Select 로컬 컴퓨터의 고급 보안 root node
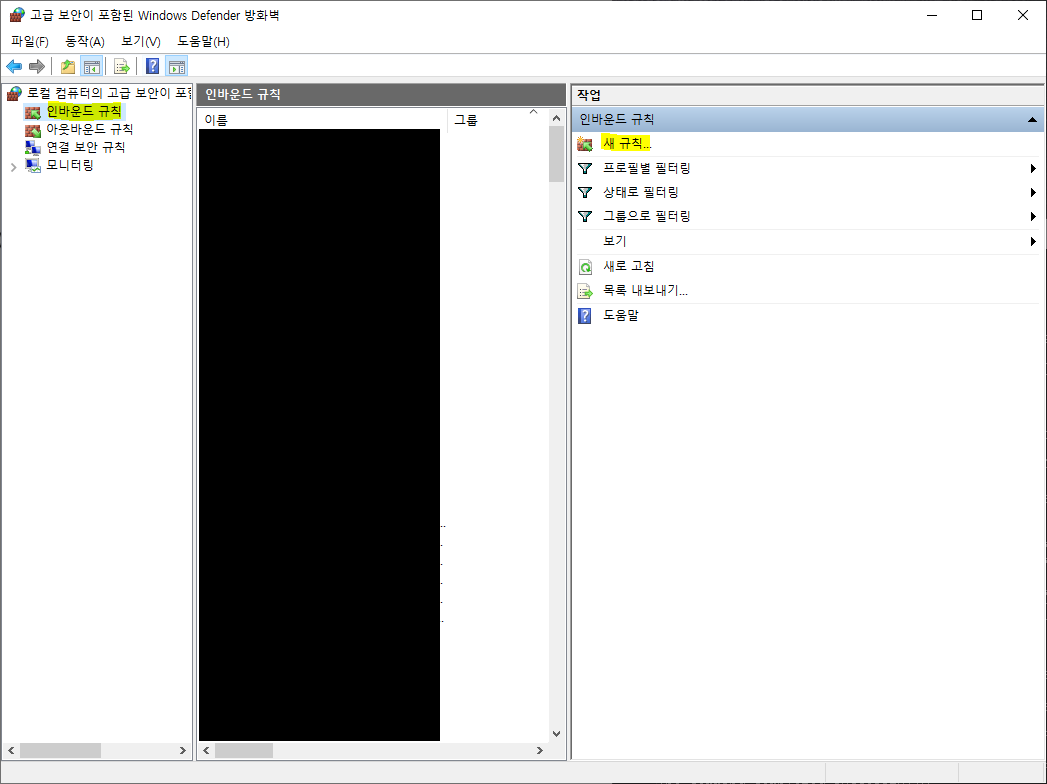1047x784 pixels. pos(109,93)
